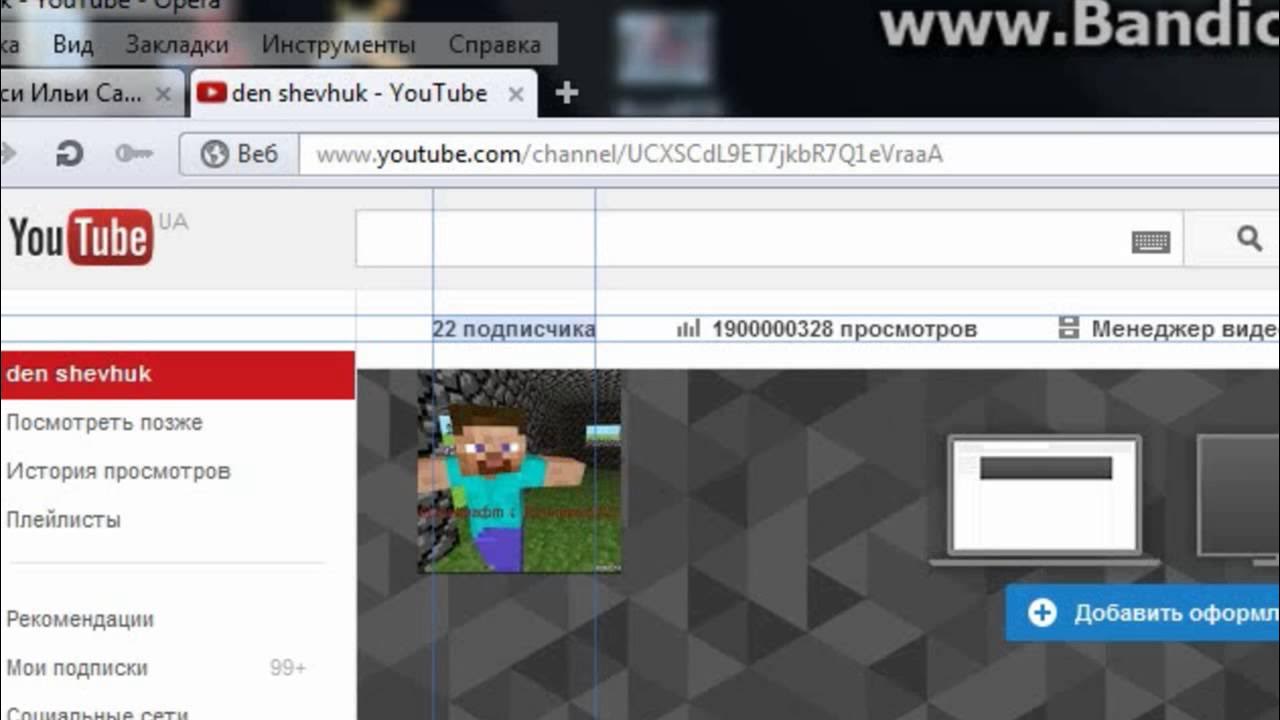Switch to the den shevhuk - YouTube tab
1280x720 pixels.
pos(363,94)
